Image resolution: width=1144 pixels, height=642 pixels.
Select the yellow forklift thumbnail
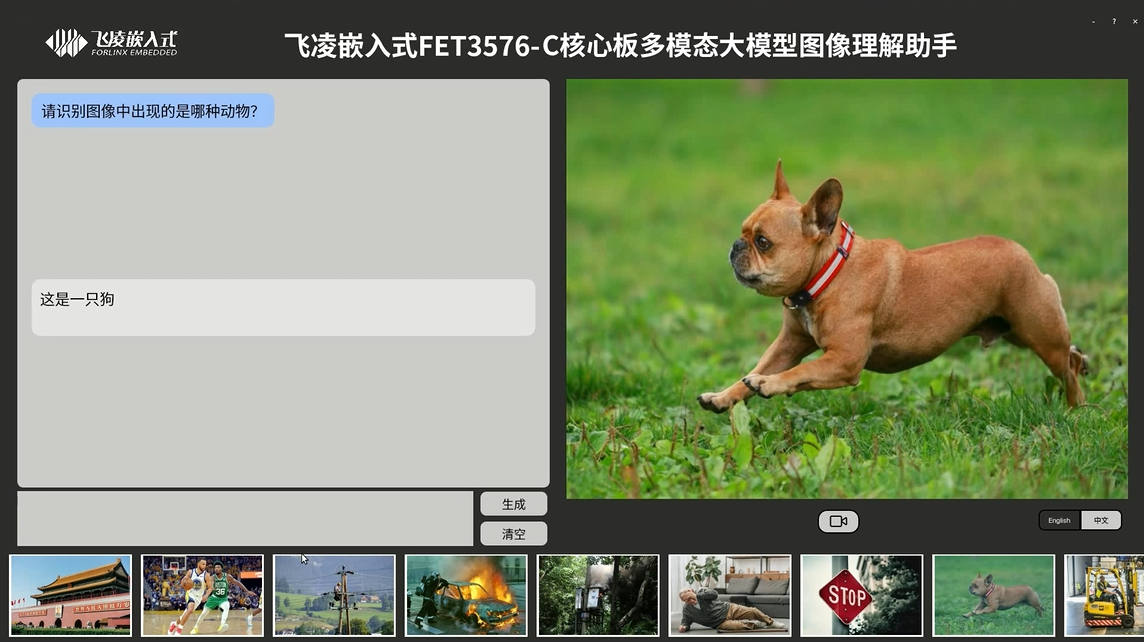[x=1105, y=595]
